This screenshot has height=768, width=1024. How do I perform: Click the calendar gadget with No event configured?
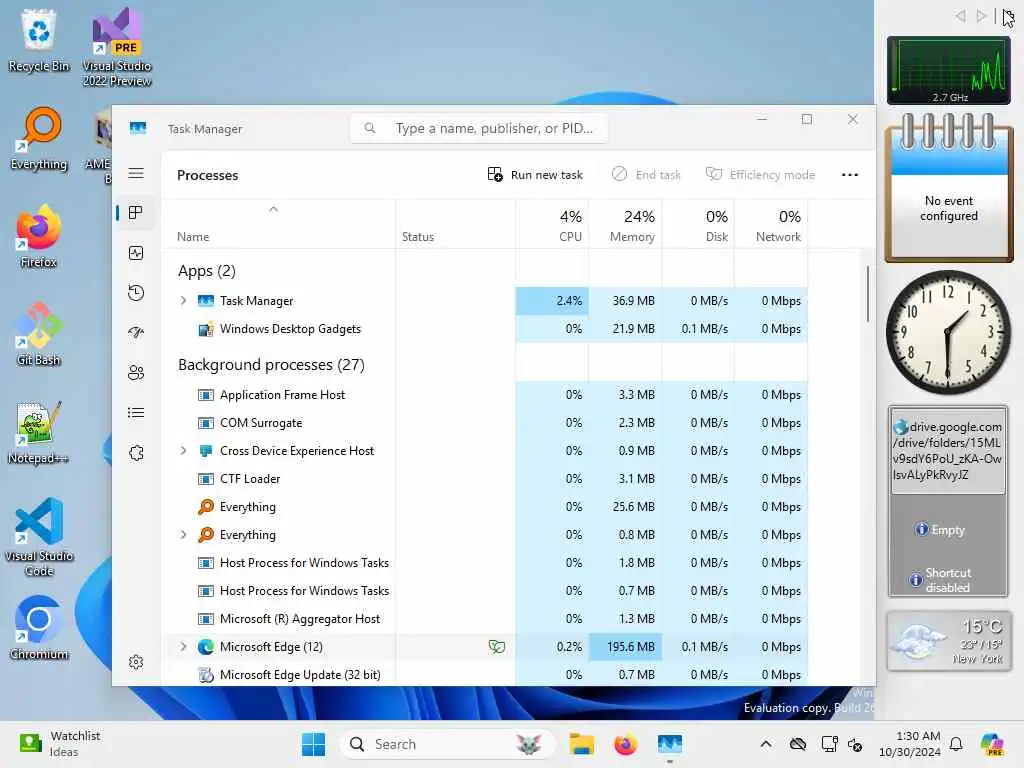click(x=948, y=188)
